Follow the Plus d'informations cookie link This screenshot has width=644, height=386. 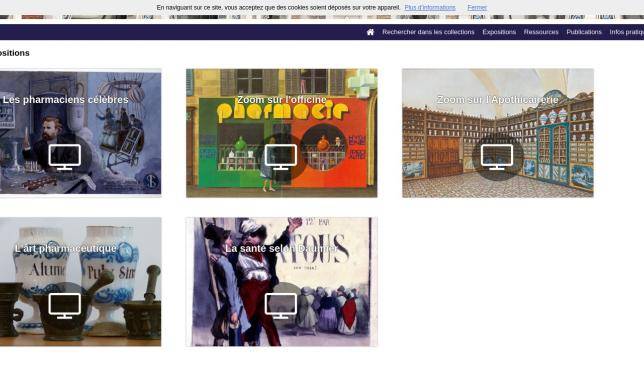click(x=430, y=7)
